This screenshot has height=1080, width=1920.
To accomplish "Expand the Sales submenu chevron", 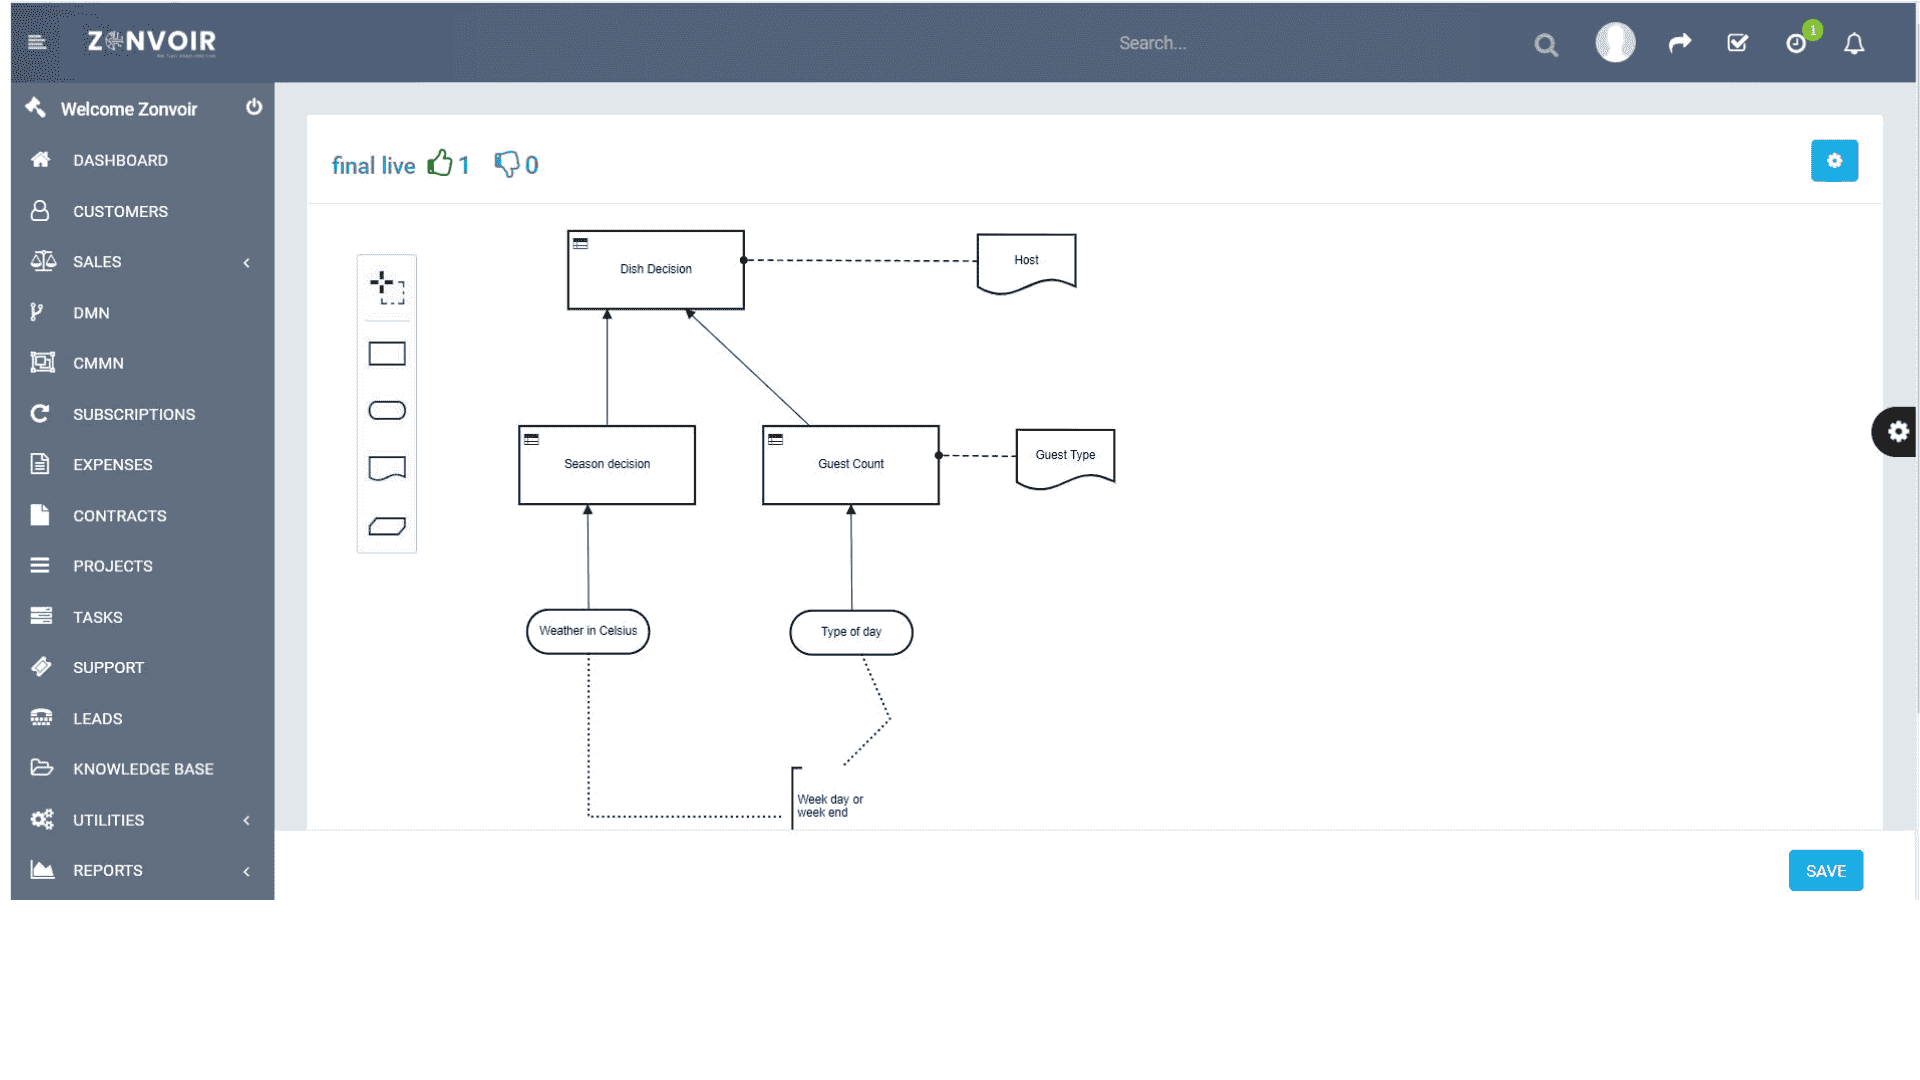I will coord(247,263).
